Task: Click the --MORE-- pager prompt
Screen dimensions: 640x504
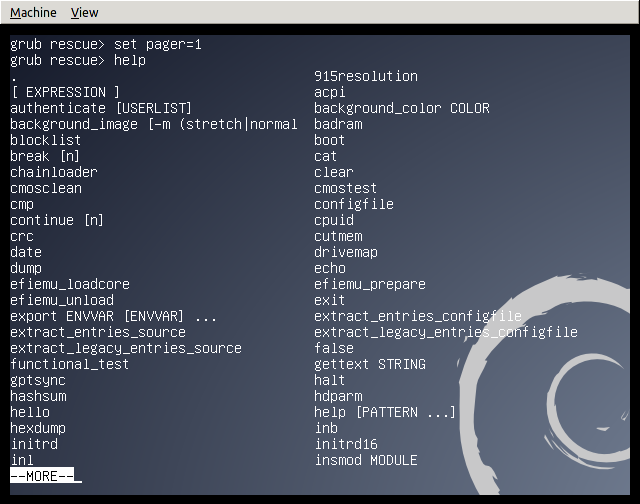Action: [42, 476]
